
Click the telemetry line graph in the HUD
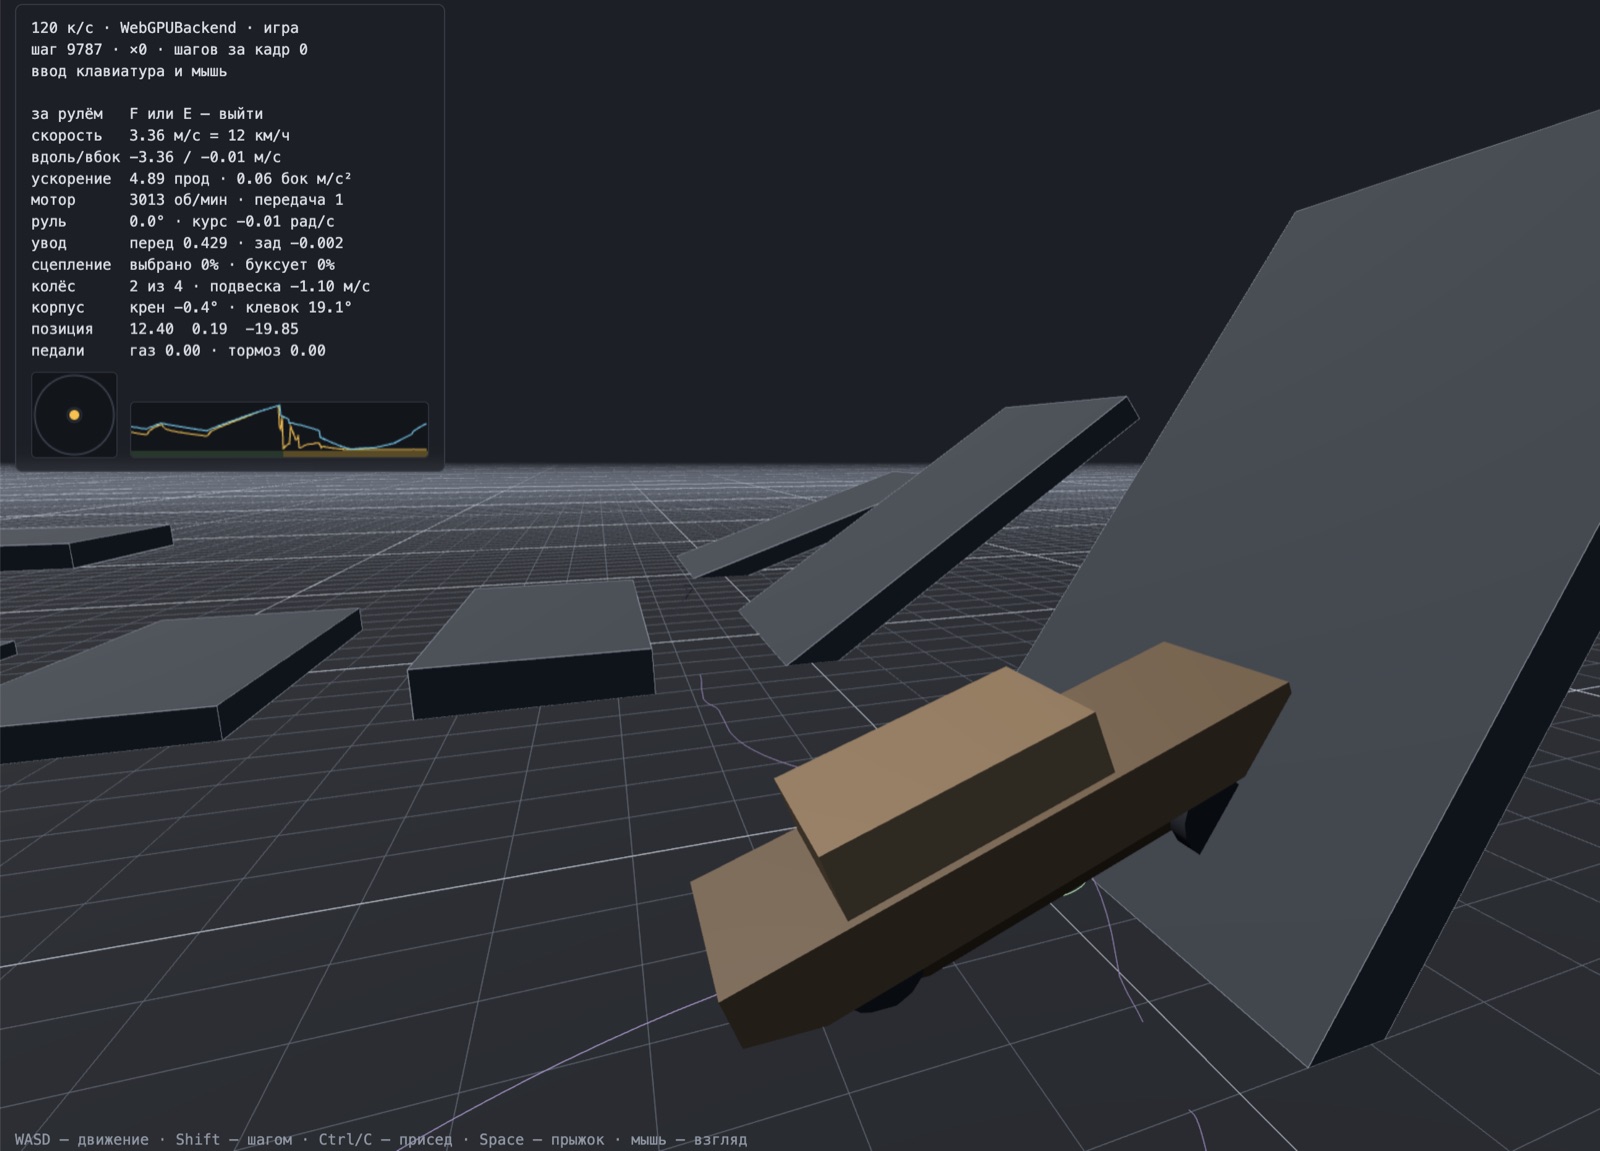[x=279, y=429]
